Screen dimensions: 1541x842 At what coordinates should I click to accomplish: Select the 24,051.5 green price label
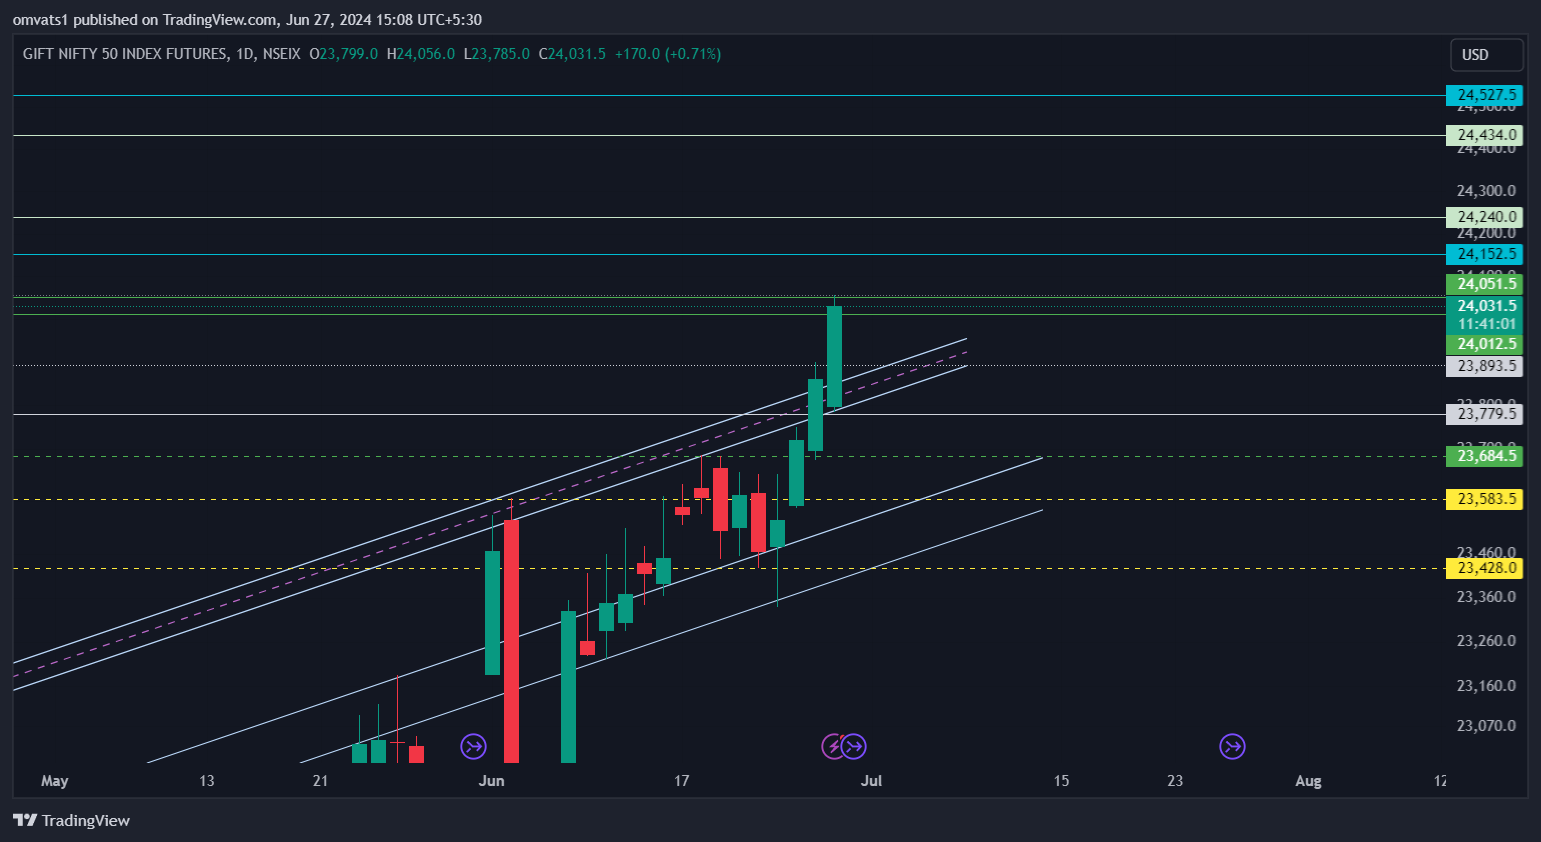1485,284
